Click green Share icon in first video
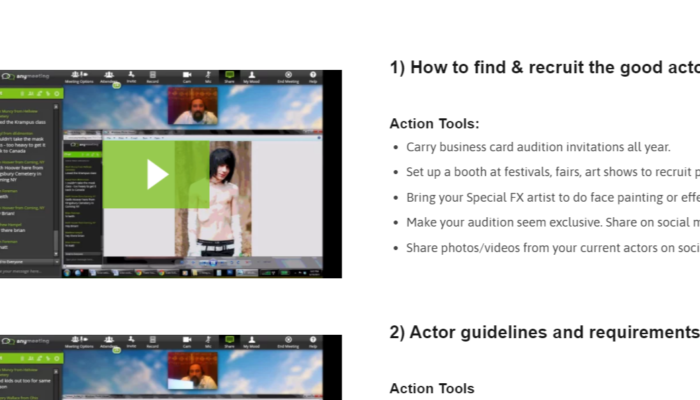This screenshot has height=400, width=700. (229, 77)
